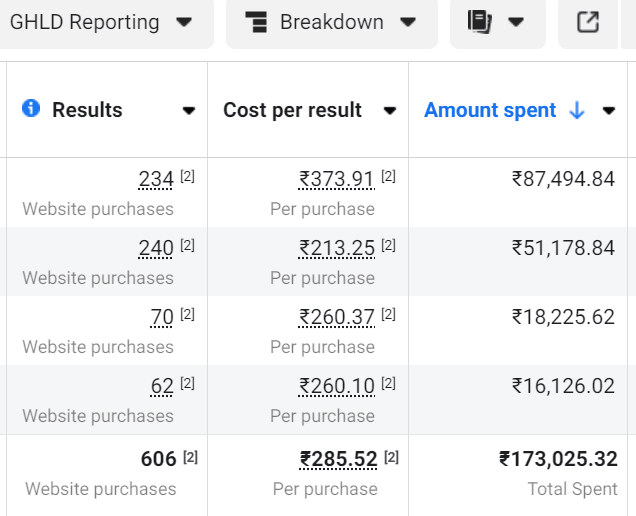Image resolution: width=636 pixels, height=516 pixels.
Task: Click the Results info icon
Action: tap(31, 108)
